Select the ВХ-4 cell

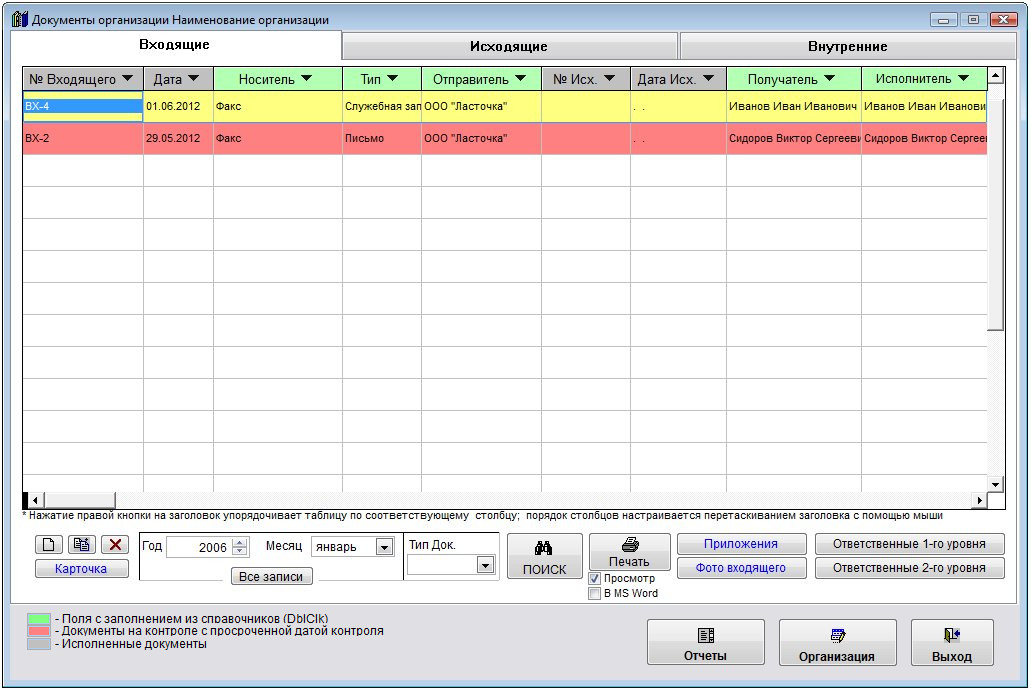[x=83, y=107]
